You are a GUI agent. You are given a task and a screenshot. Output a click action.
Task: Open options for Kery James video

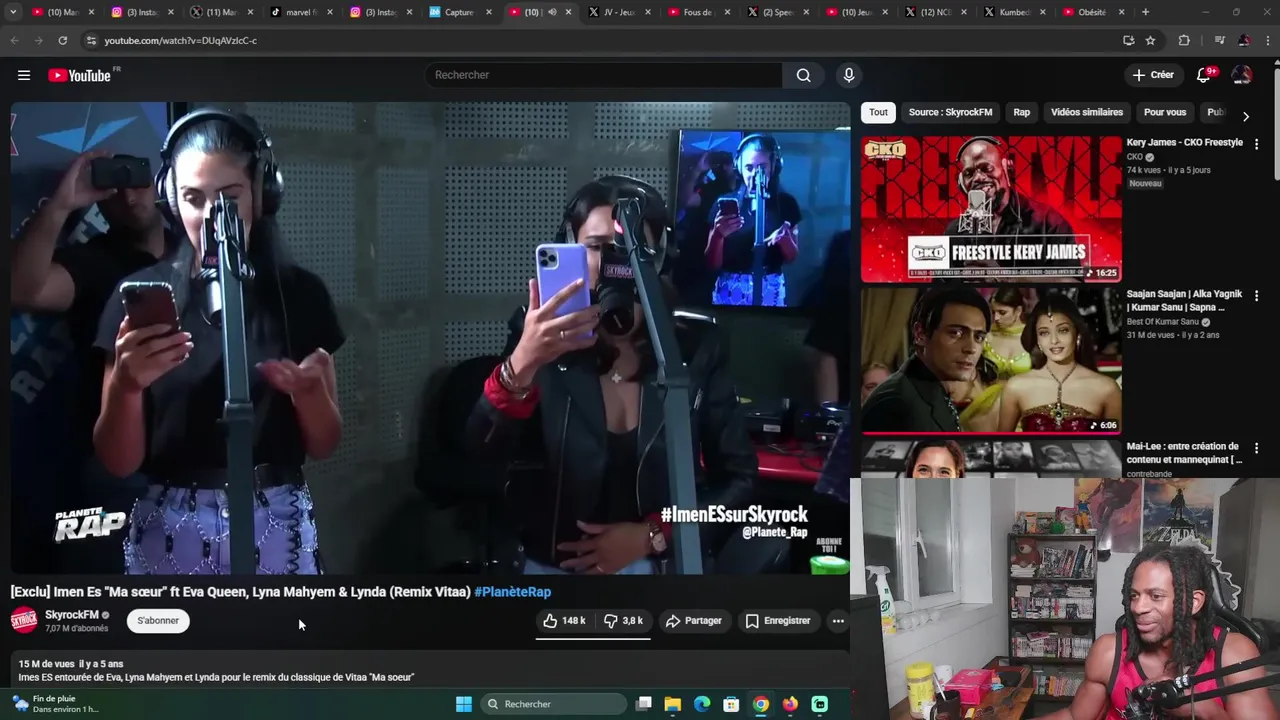[x=1256, y=144]
